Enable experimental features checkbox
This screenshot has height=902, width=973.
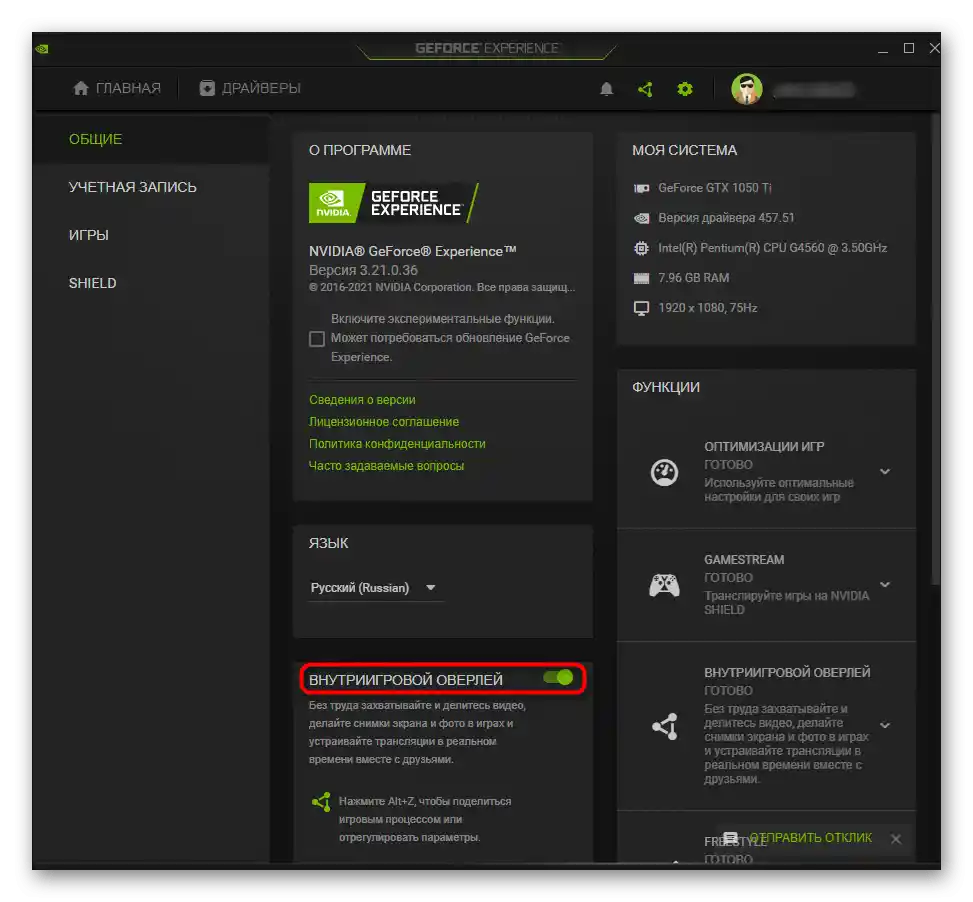coord(316,339)
